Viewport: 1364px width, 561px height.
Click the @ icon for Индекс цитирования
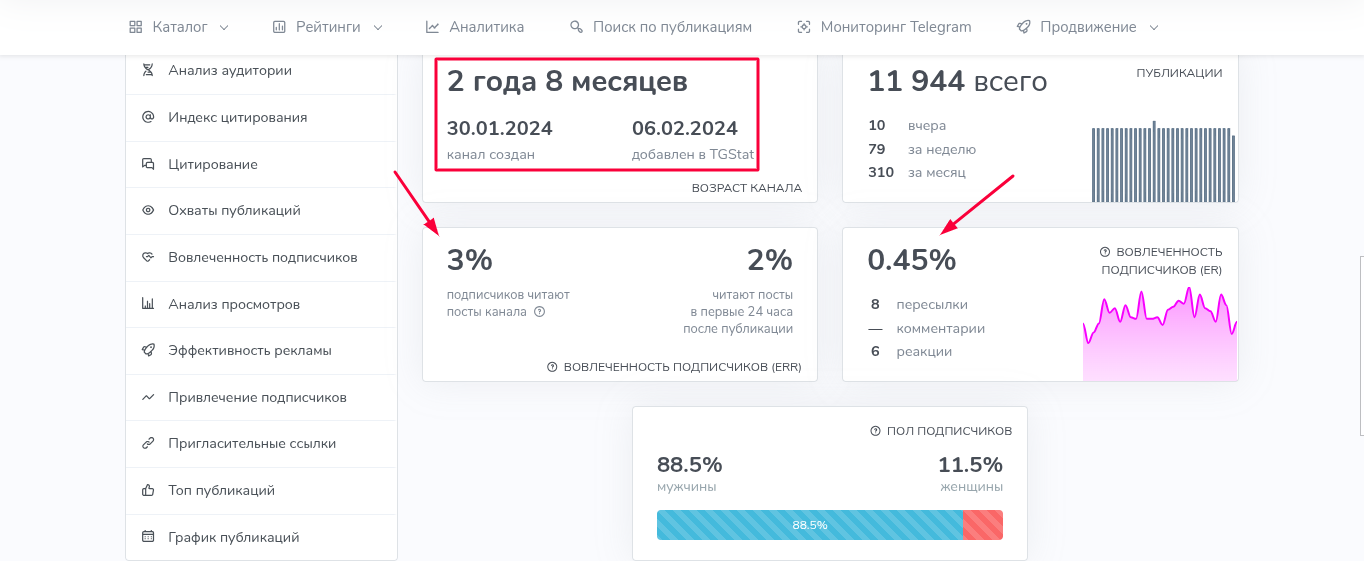[148, 117]
